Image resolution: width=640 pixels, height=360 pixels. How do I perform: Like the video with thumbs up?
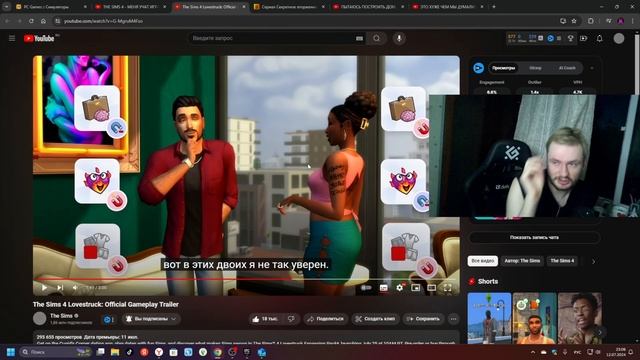(x=265, y=319)
